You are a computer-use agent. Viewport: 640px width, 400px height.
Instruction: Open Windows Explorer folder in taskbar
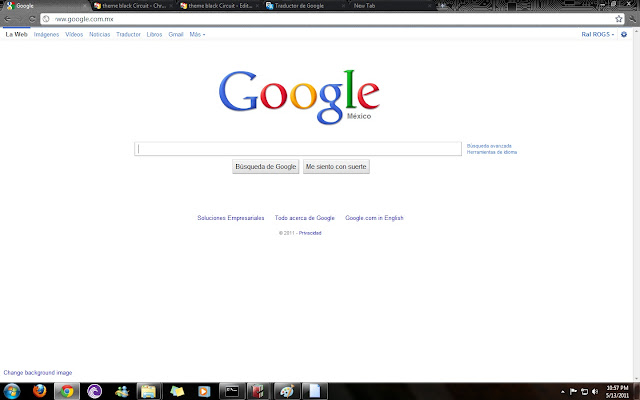click(149, 391)
